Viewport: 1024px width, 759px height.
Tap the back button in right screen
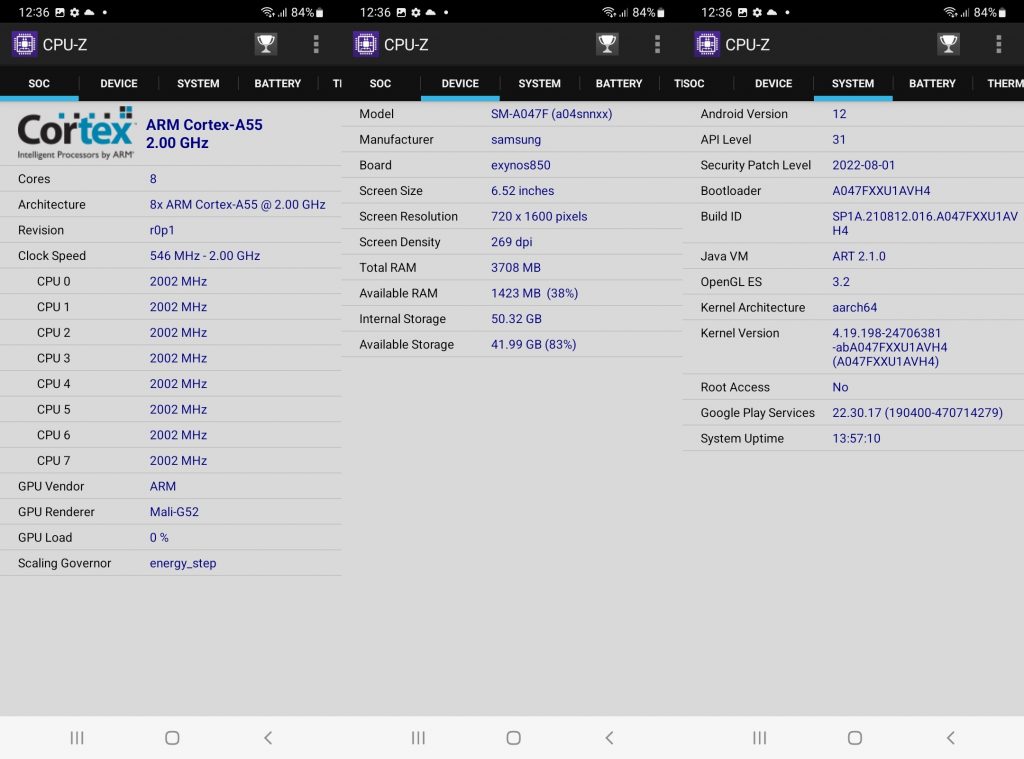(950, 737)
